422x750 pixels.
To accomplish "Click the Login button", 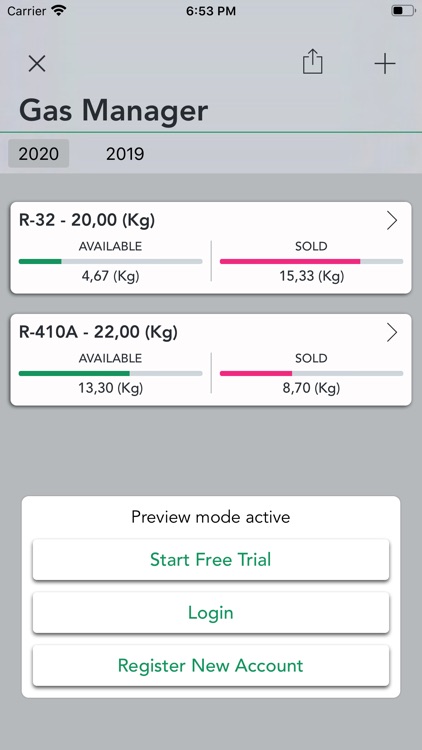I will click(x=211, y=613).
